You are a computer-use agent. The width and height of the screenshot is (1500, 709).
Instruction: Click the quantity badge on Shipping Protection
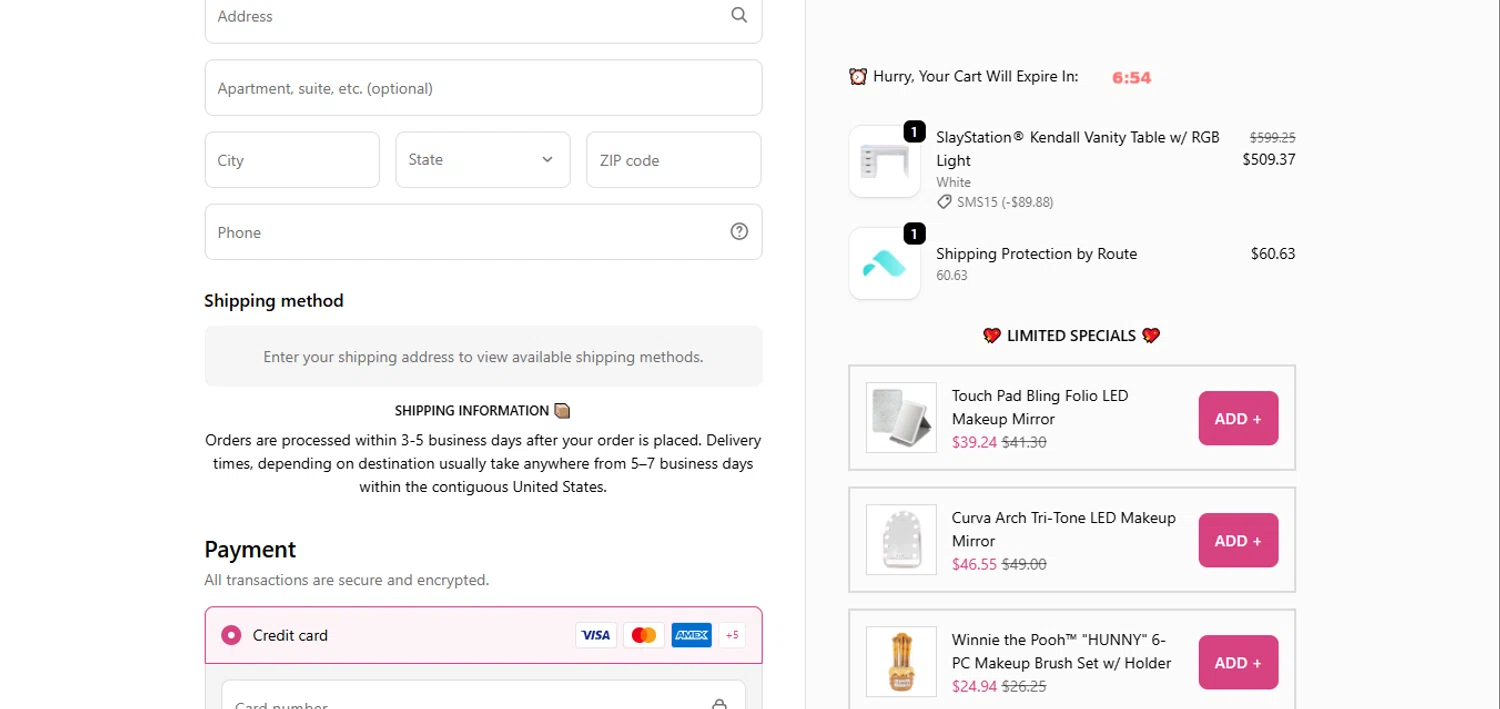pos(914,233)
